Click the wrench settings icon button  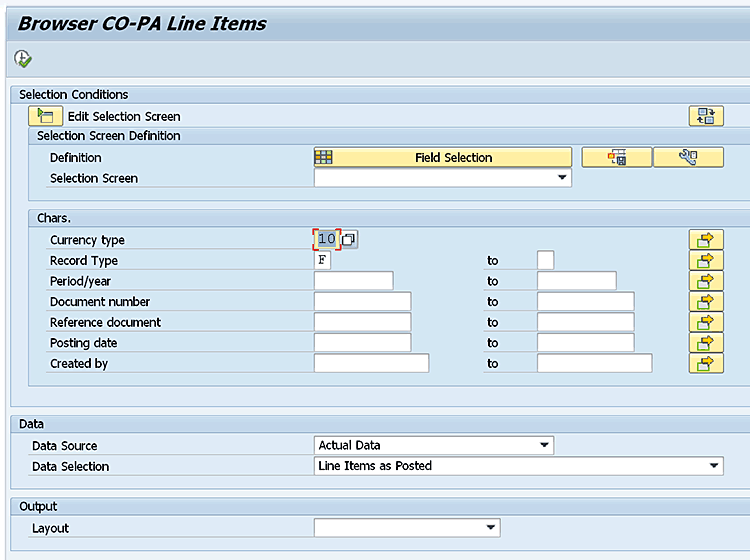pyautogui.click(x=688, y=157)
